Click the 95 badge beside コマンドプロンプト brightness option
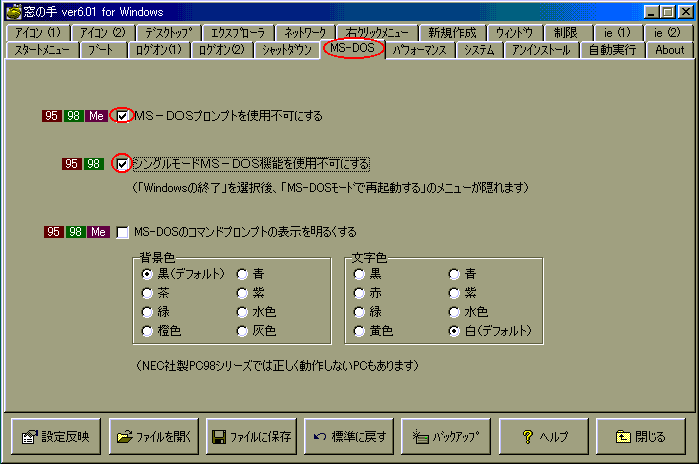This screenshot has height=464, width=699. tap(53, 232)
